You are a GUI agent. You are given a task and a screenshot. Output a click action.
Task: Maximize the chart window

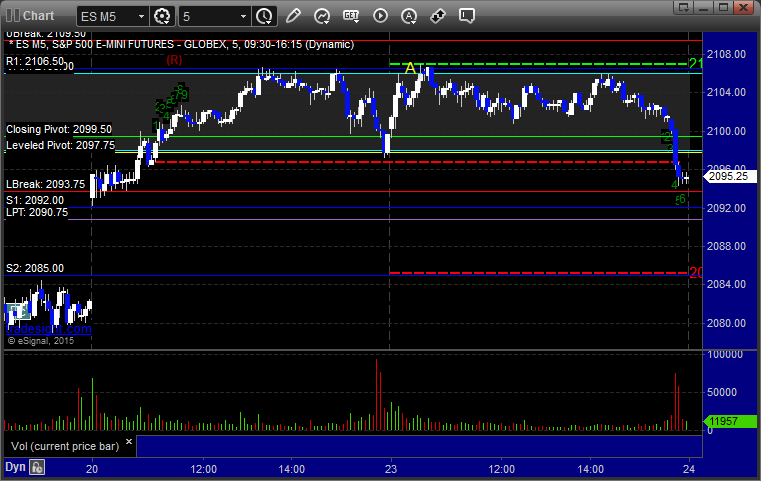(x=723, y=7)
